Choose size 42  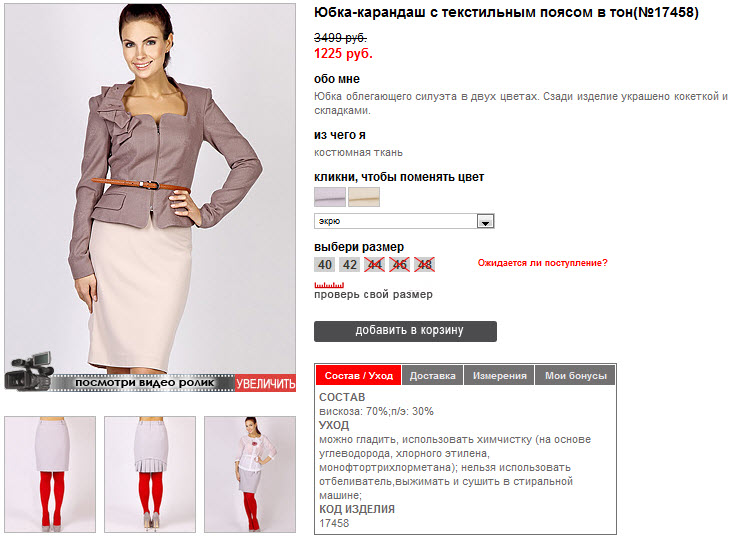350,265
